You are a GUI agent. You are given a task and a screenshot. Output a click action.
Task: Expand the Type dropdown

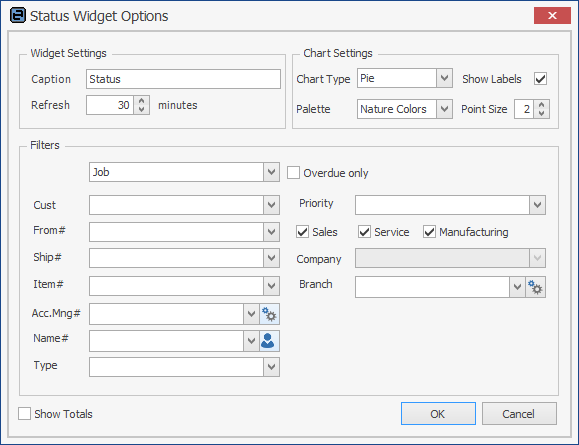point(271,367)
